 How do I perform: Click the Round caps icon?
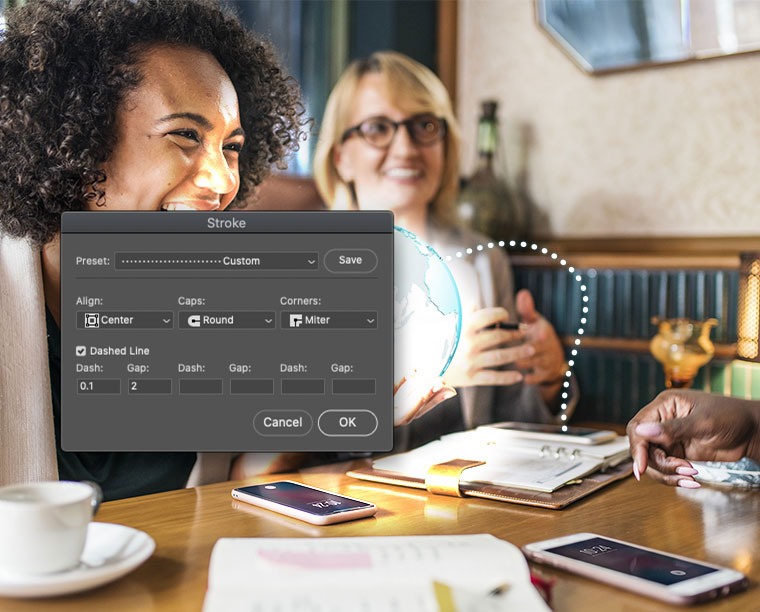(194, 321)
